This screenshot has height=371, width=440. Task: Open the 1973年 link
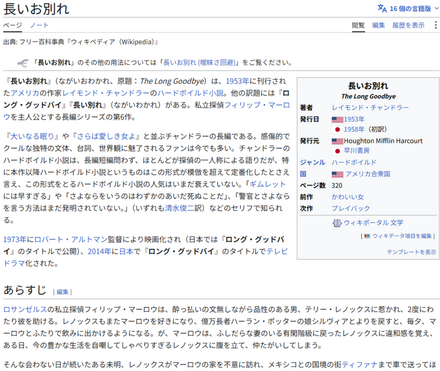click(x=15, y=239)
